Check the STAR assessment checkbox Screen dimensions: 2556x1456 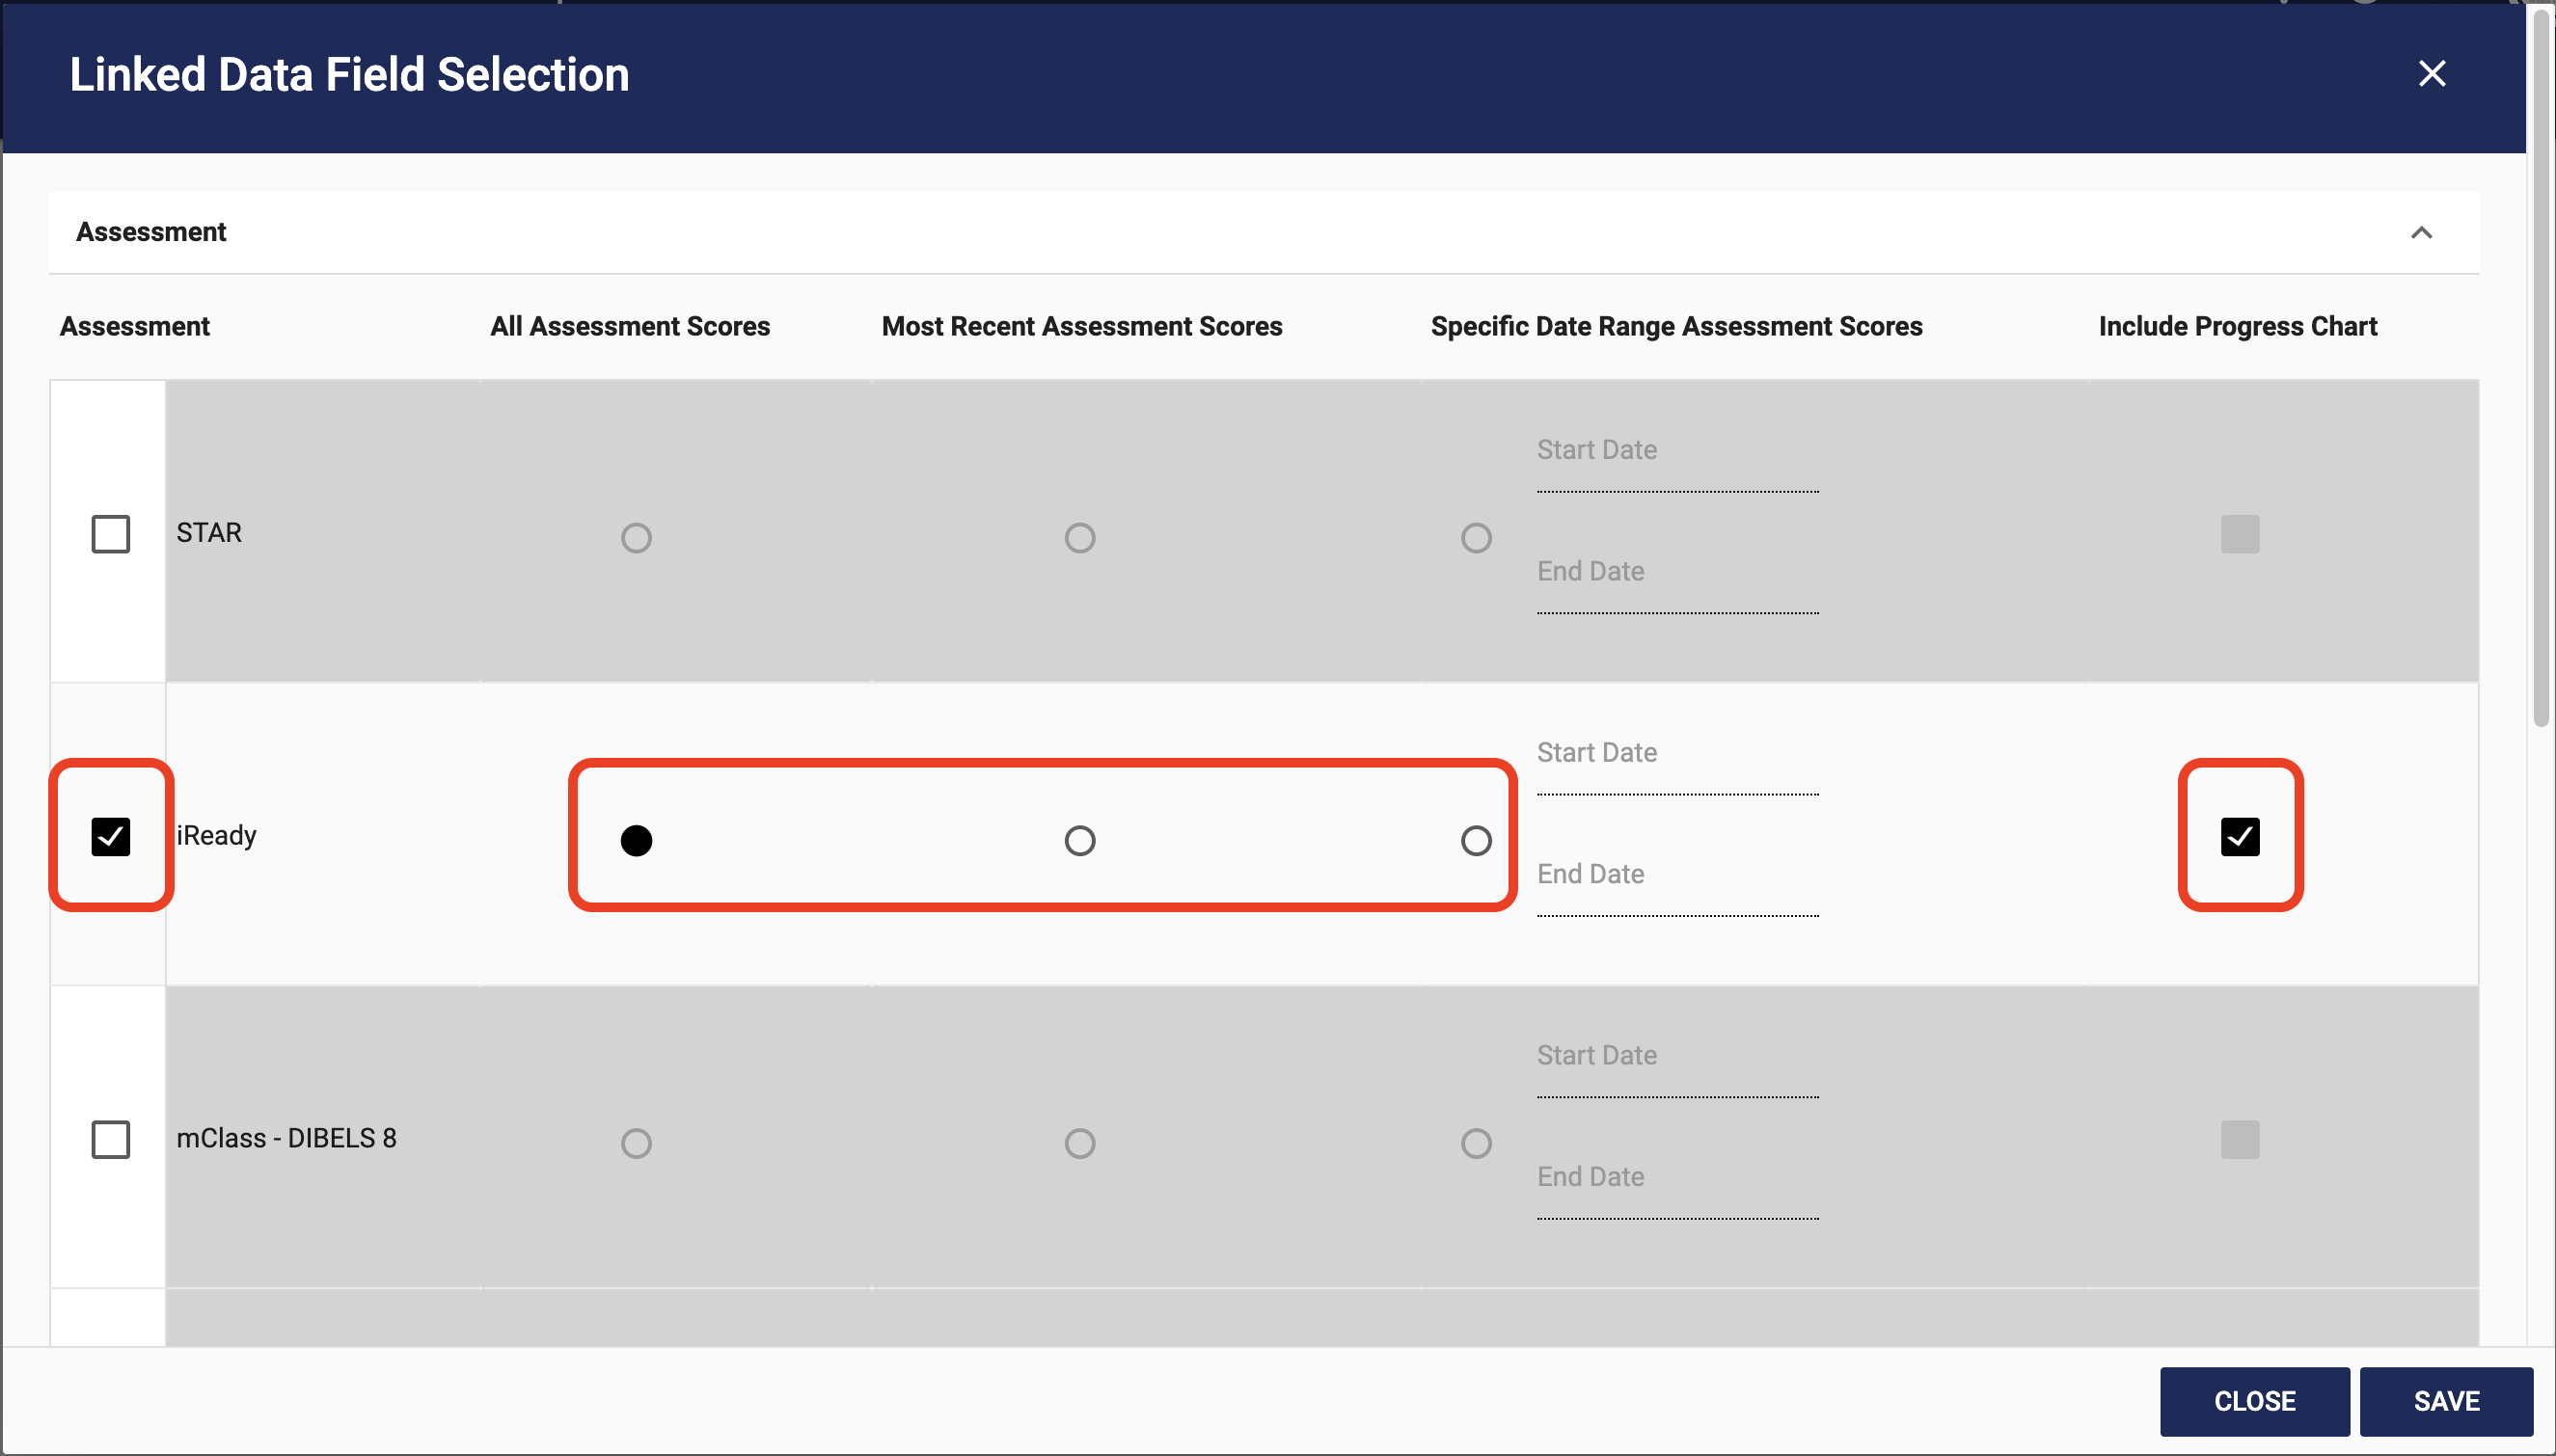111,534
